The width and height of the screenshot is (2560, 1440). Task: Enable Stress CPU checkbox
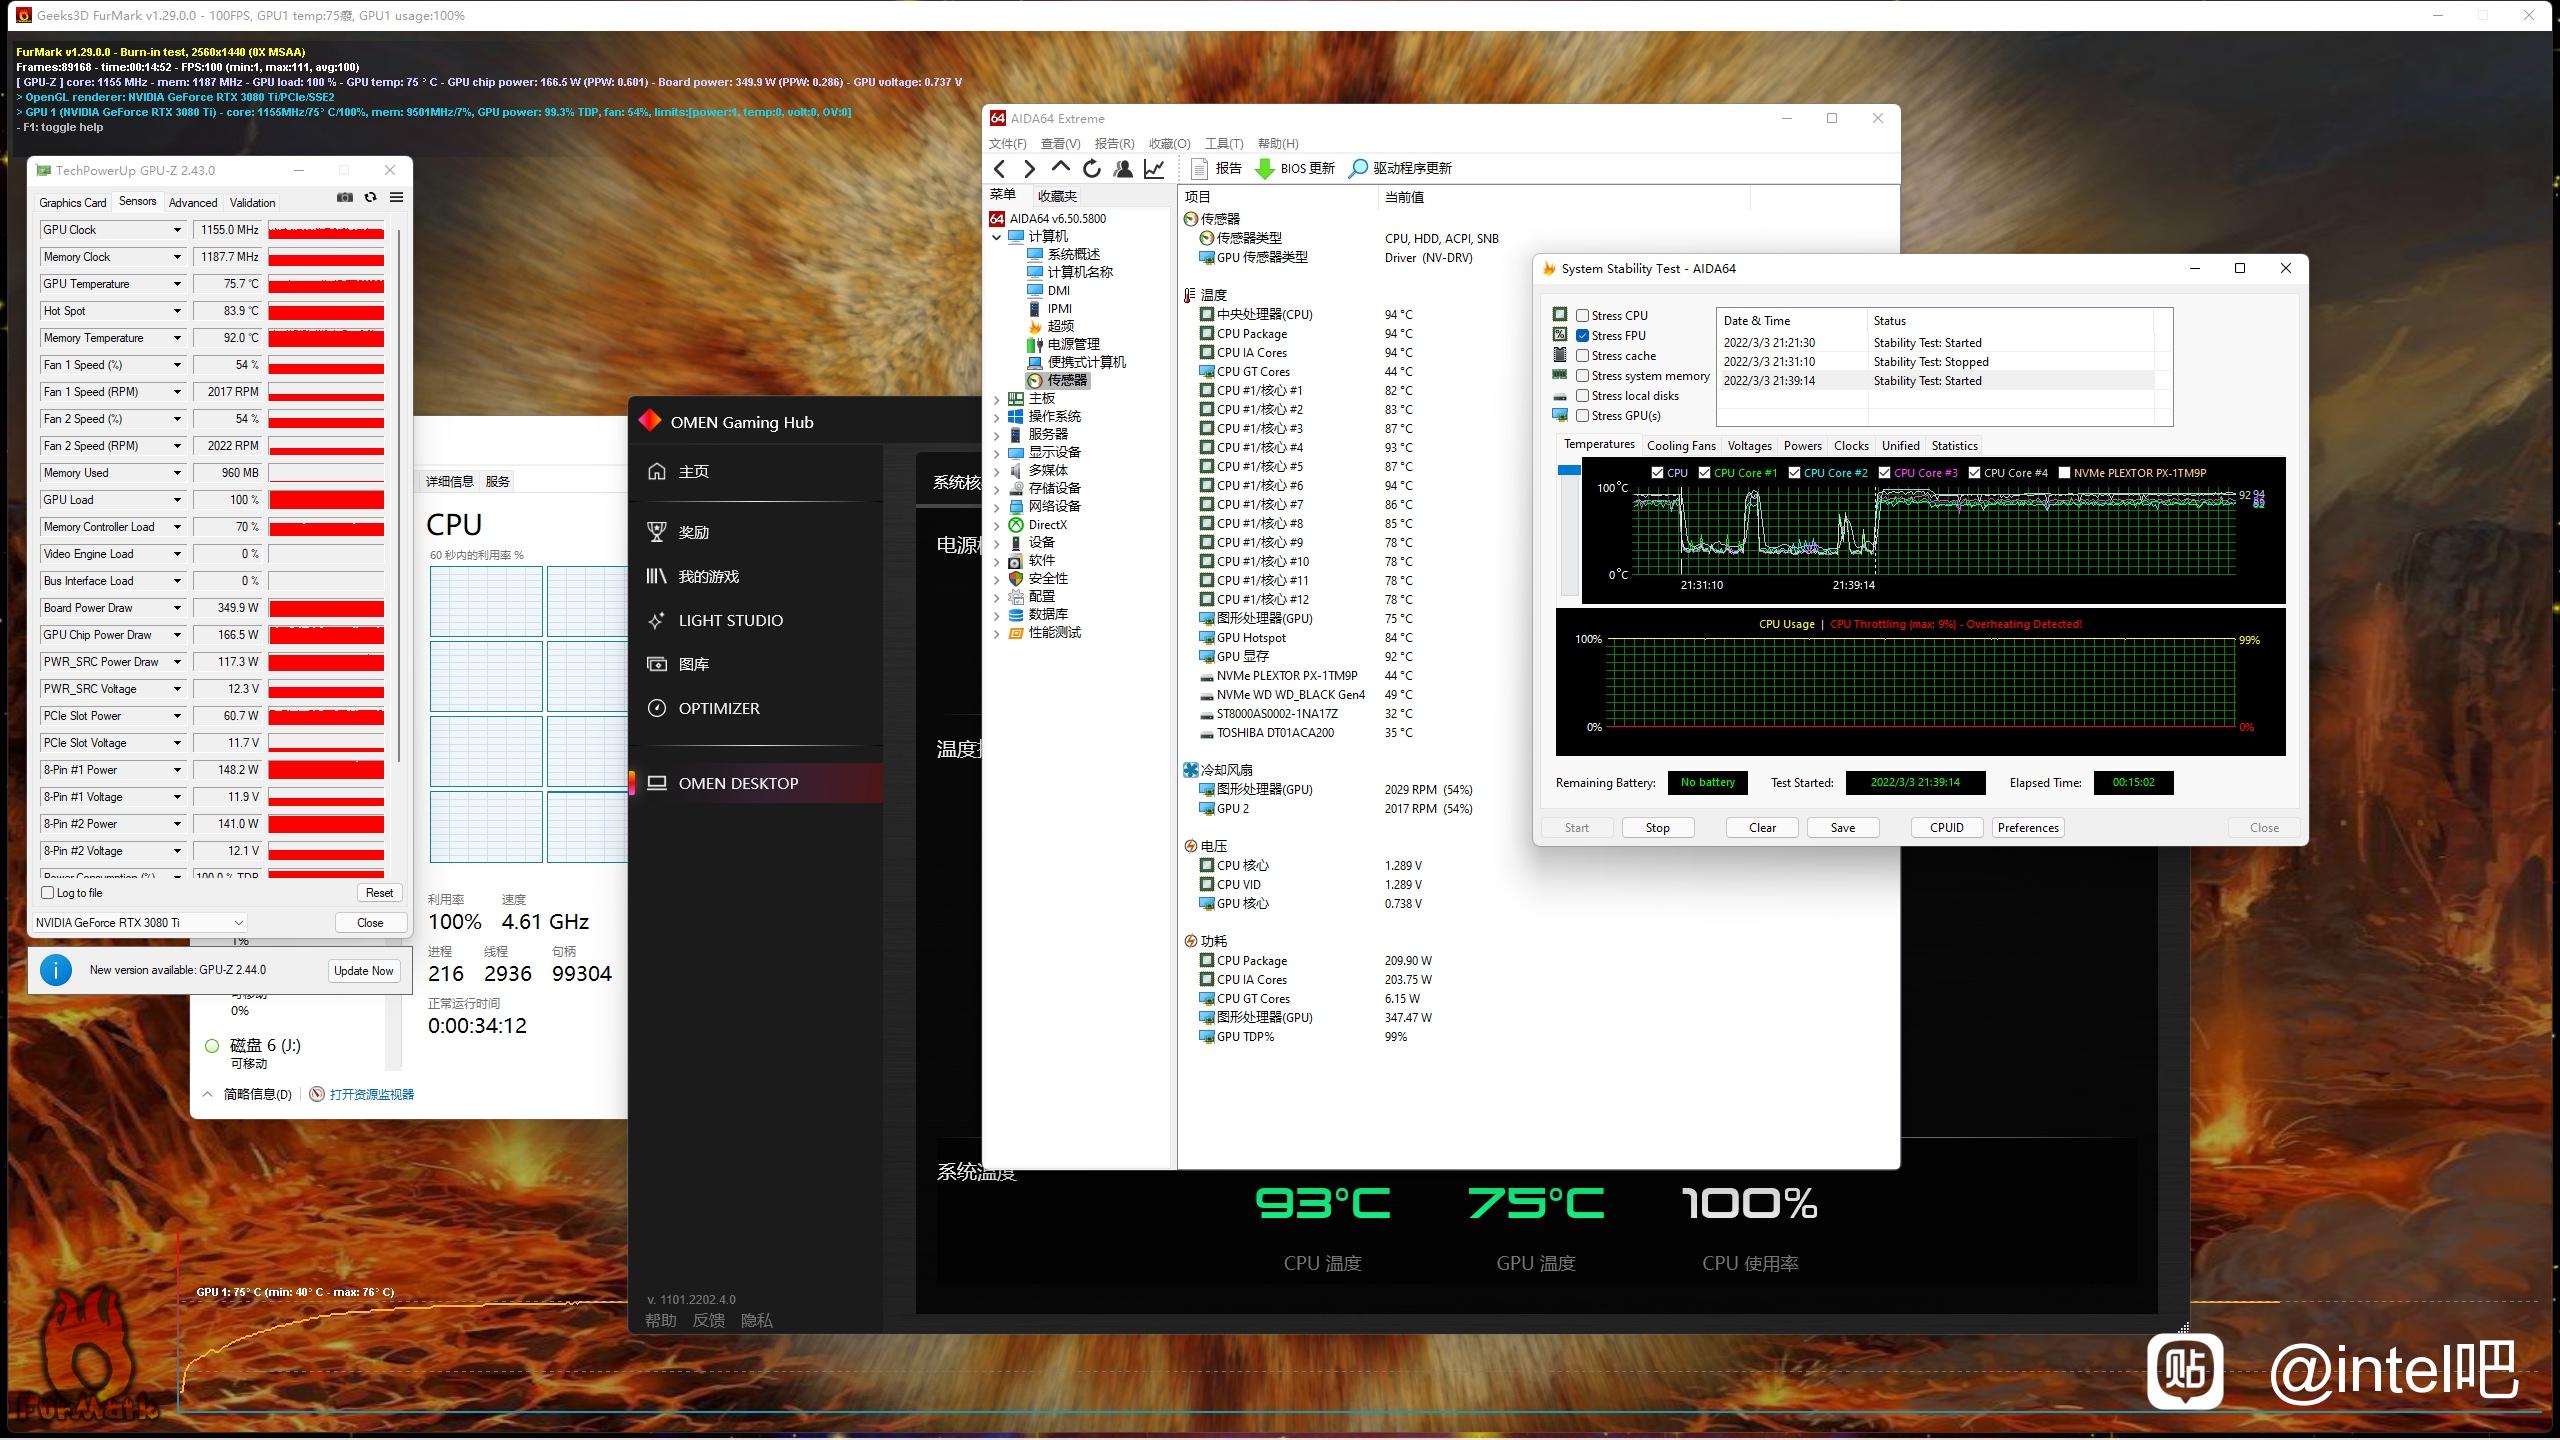pyautogui.click(x=1582, y=315)
